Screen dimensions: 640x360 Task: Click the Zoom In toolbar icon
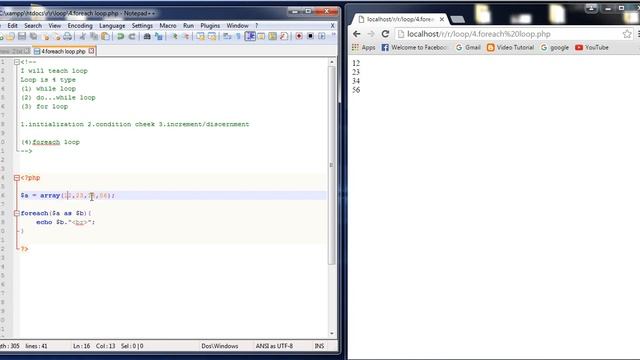coord(175,36)
